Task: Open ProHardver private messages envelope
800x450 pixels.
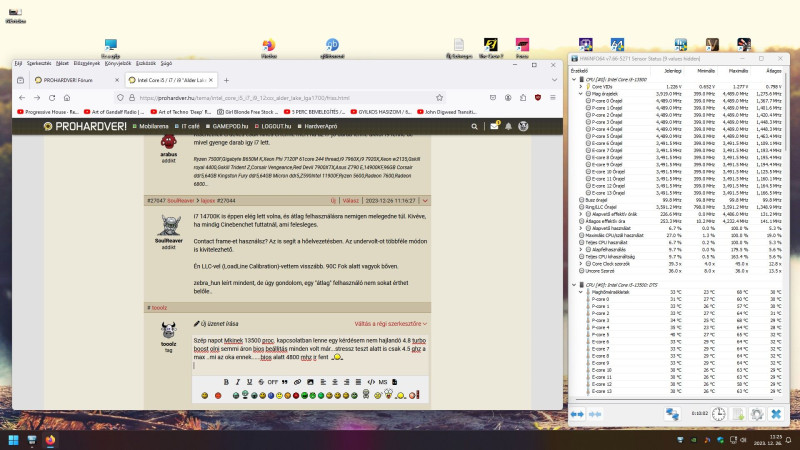Action: (494, 126)
